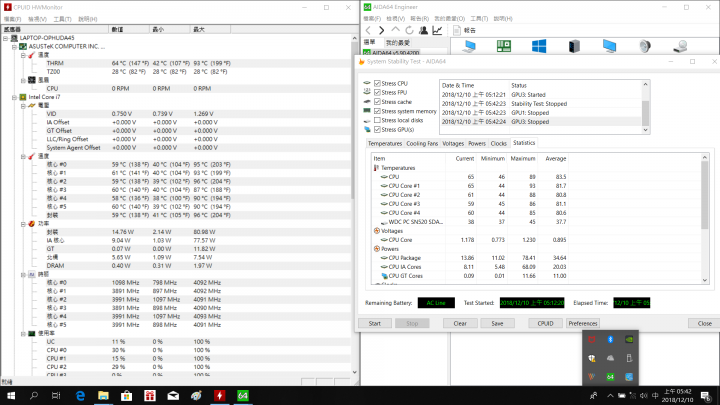The image size is (720, 405).
Task: Open Microsoft Edge from taskbar
Action: [80, 395]
